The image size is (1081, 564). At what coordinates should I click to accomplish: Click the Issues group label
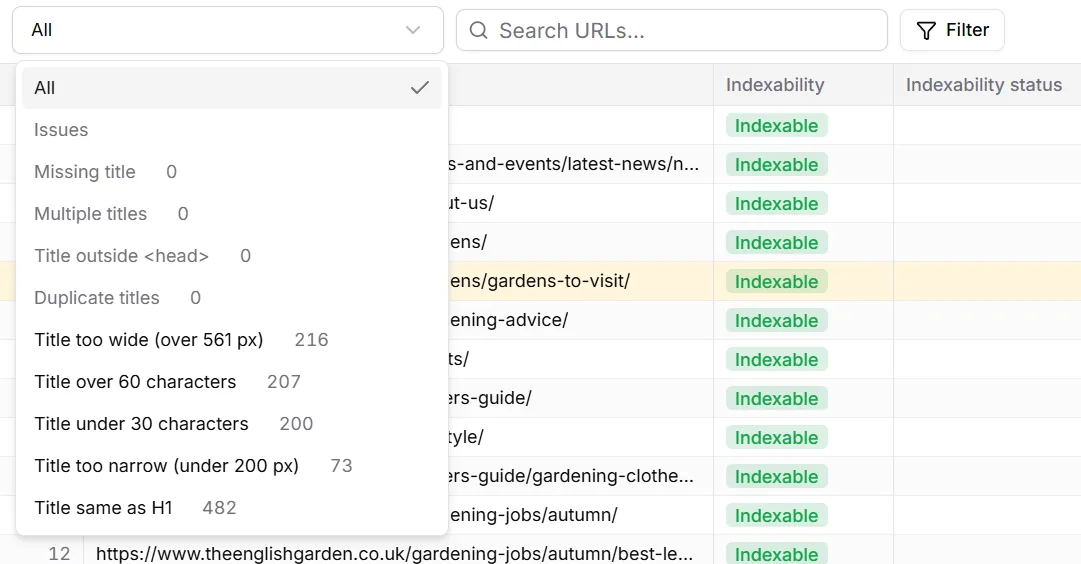click(x=61, y=130)
